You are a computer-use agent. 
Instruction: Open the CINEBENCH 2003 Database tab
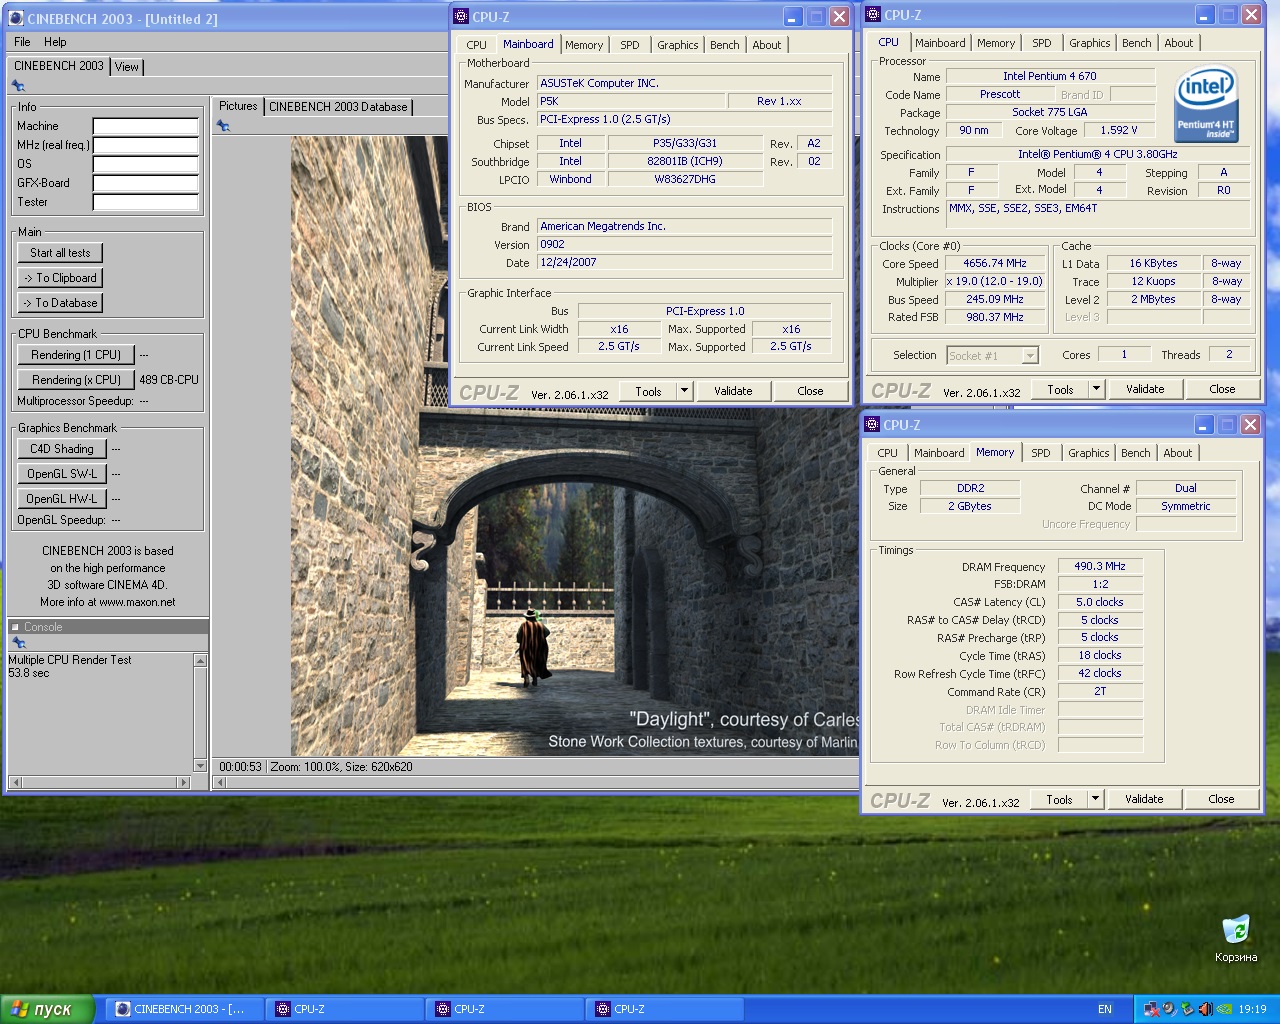(x=338, y=107)
